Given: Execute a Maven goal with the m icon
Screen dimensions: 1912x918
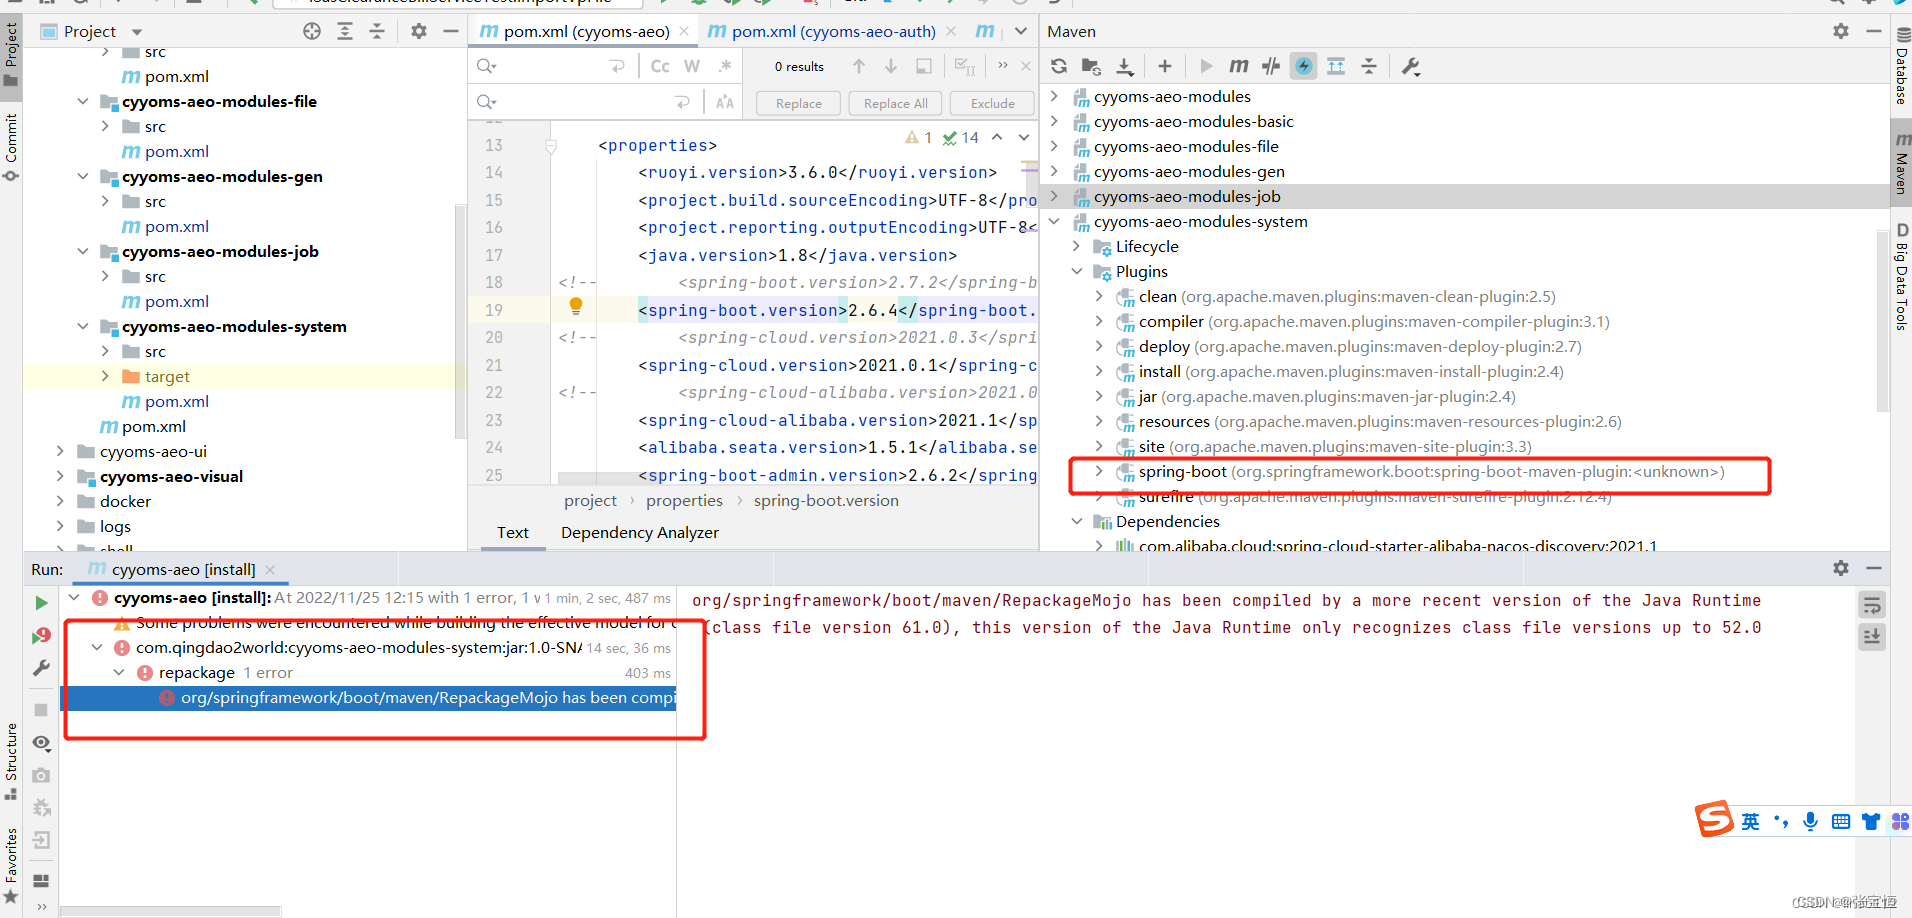Looking at the screenshot, I should point(1238,66).
